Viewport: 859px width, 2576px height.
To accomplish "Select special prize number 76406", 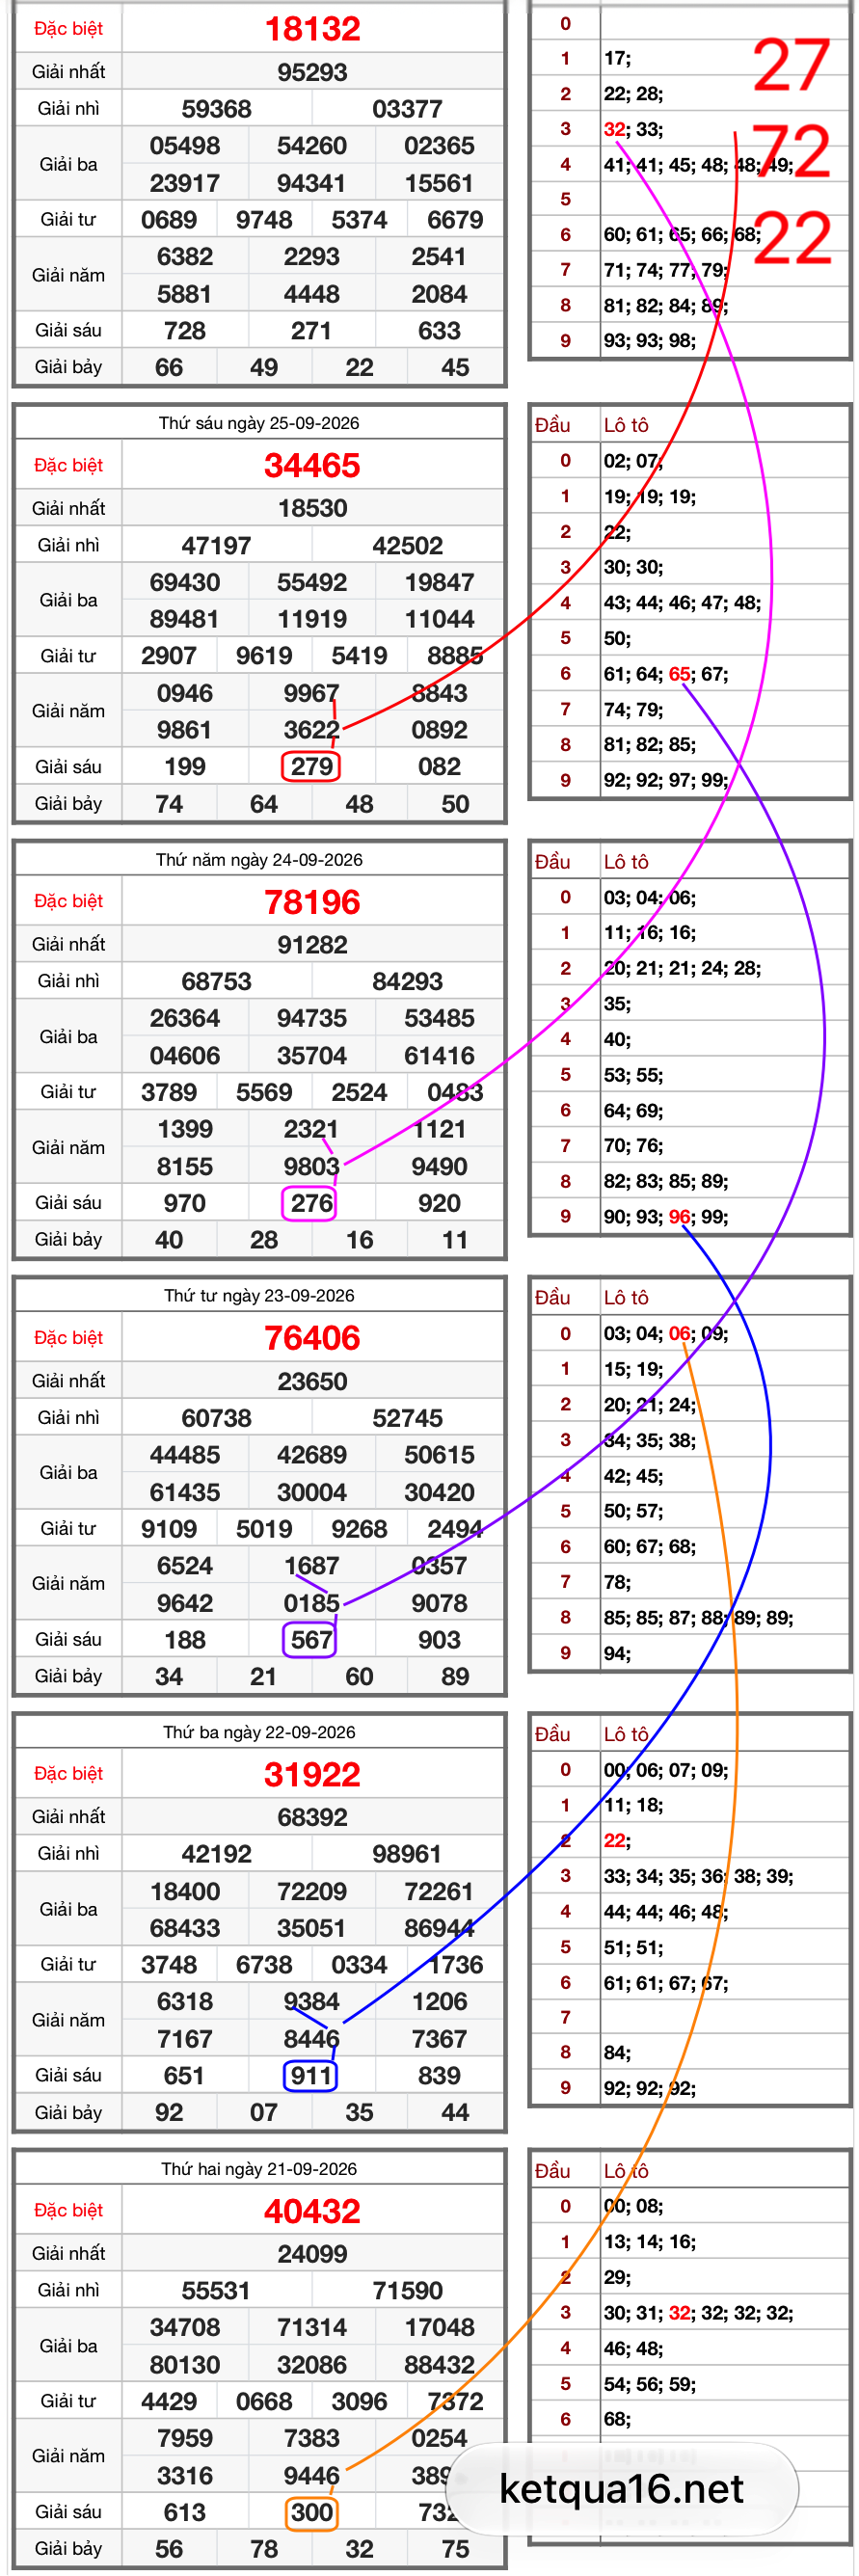I will click(x=312, y=1338).
